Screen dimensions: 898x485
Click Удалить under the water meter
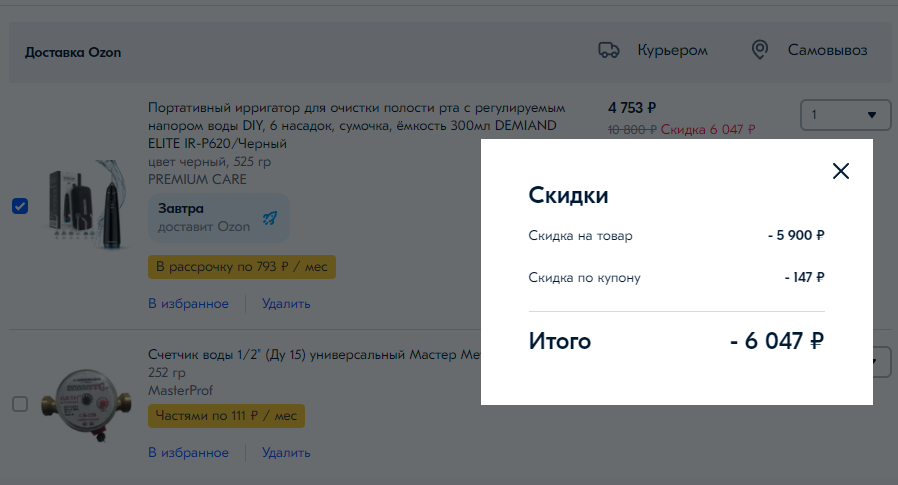(x=286, y=452)
